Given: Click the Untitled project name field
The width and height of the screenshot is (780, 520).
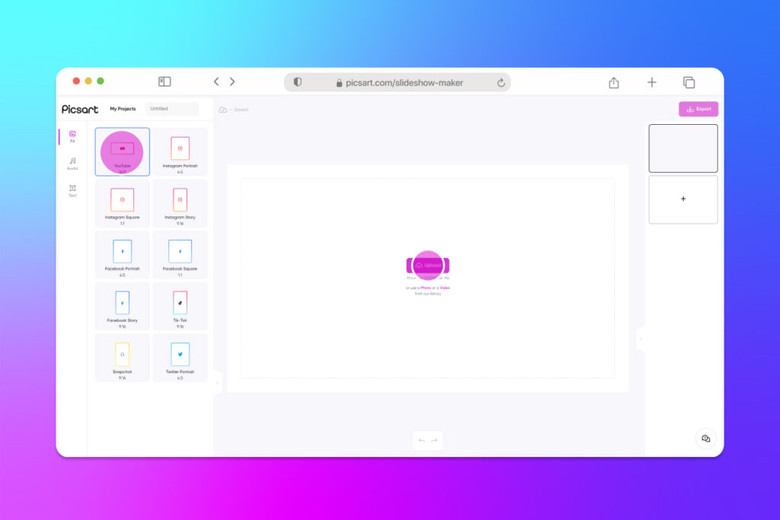Looking at the screenshot, I should [171, 109].
